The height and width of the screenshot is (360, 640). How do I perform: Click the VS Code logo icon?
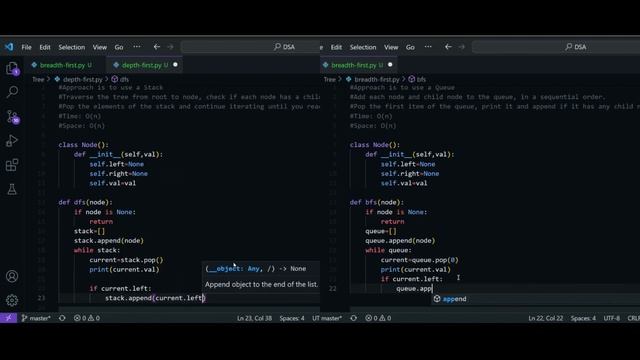[x=9, y=47]
